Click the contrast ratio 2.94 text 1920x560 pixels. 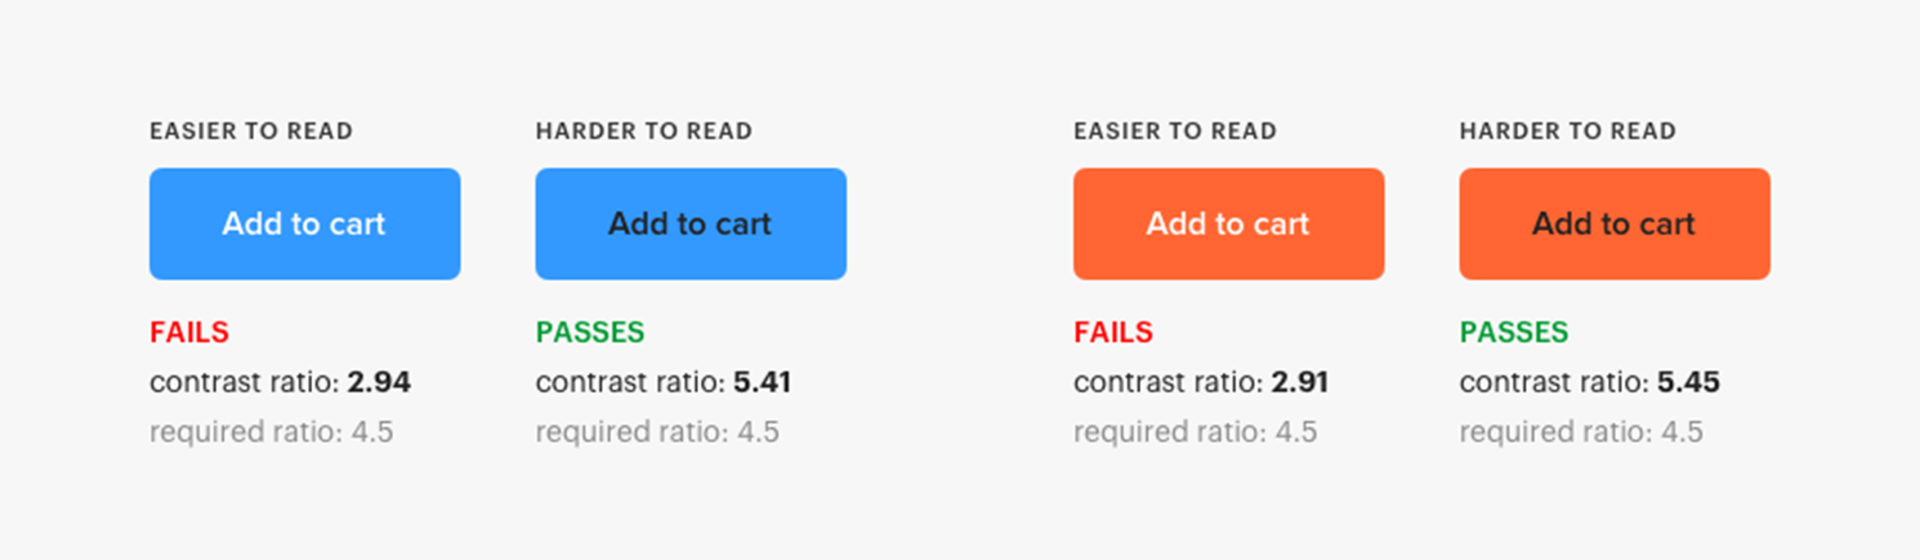coord(280,382)
